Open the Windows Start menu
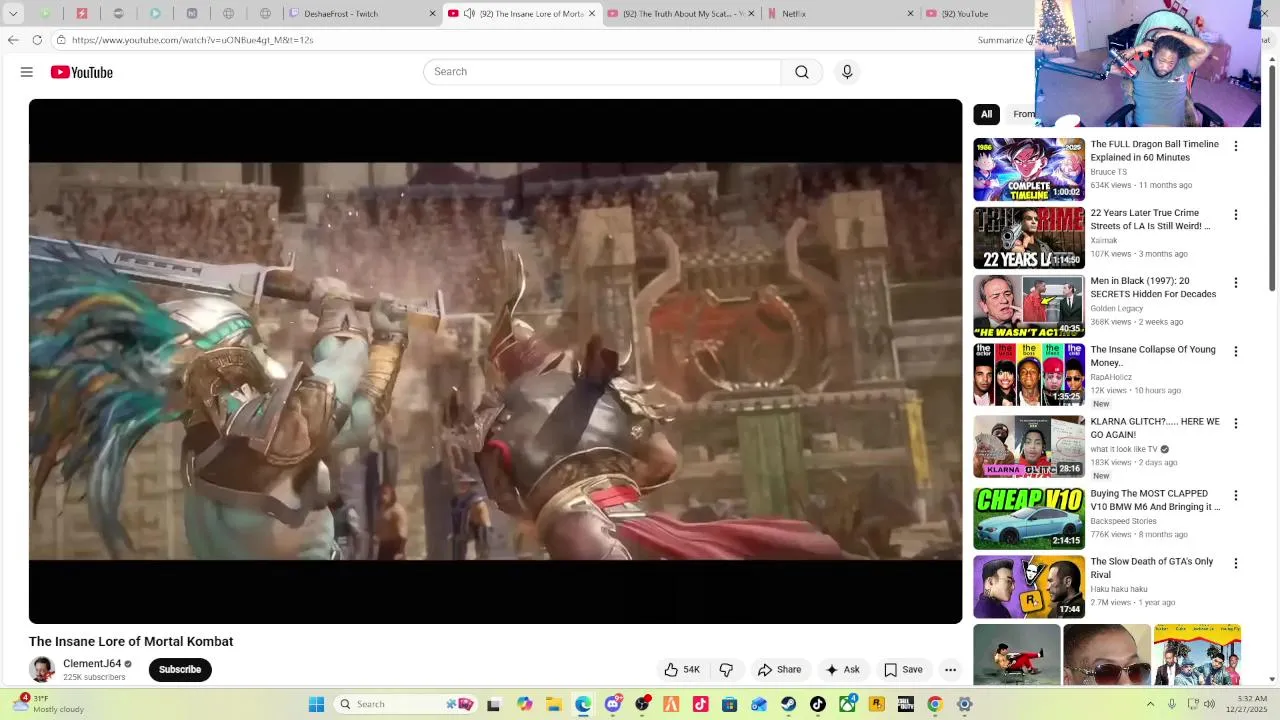 click(x=316, y=704)
